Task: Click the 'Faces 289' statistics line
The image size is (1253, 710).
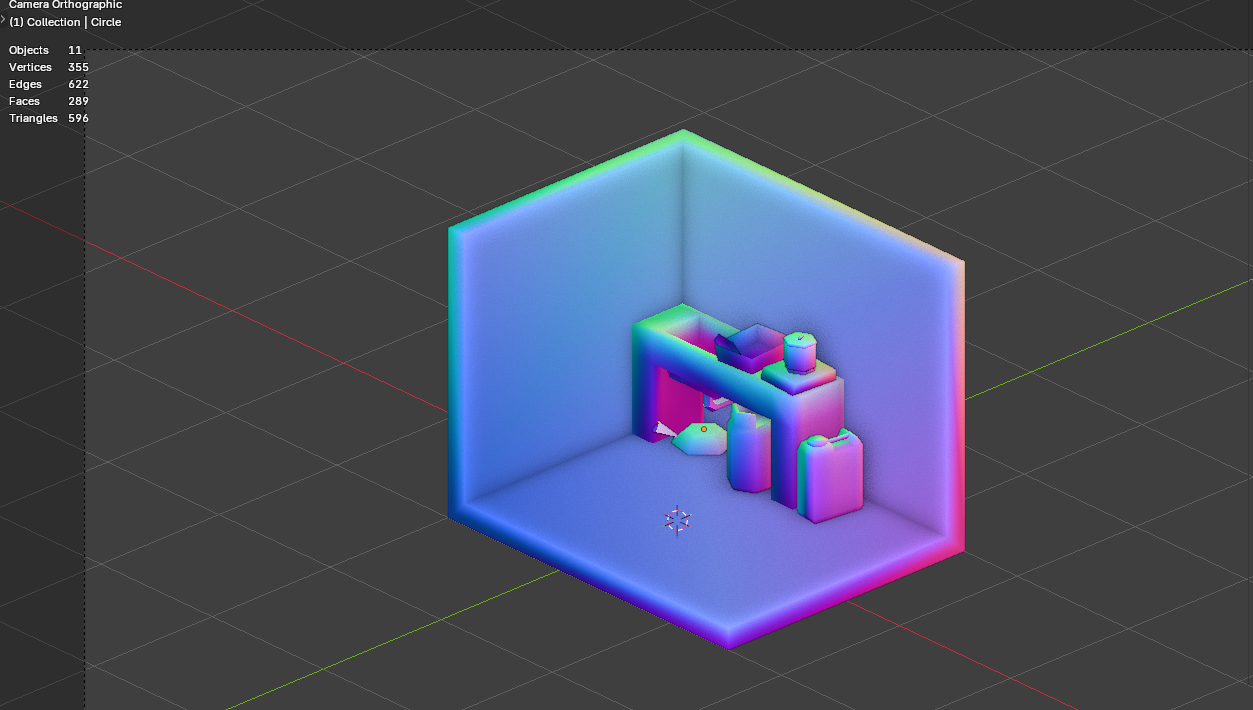Action: pyautogui.click(x=49, y=101)
